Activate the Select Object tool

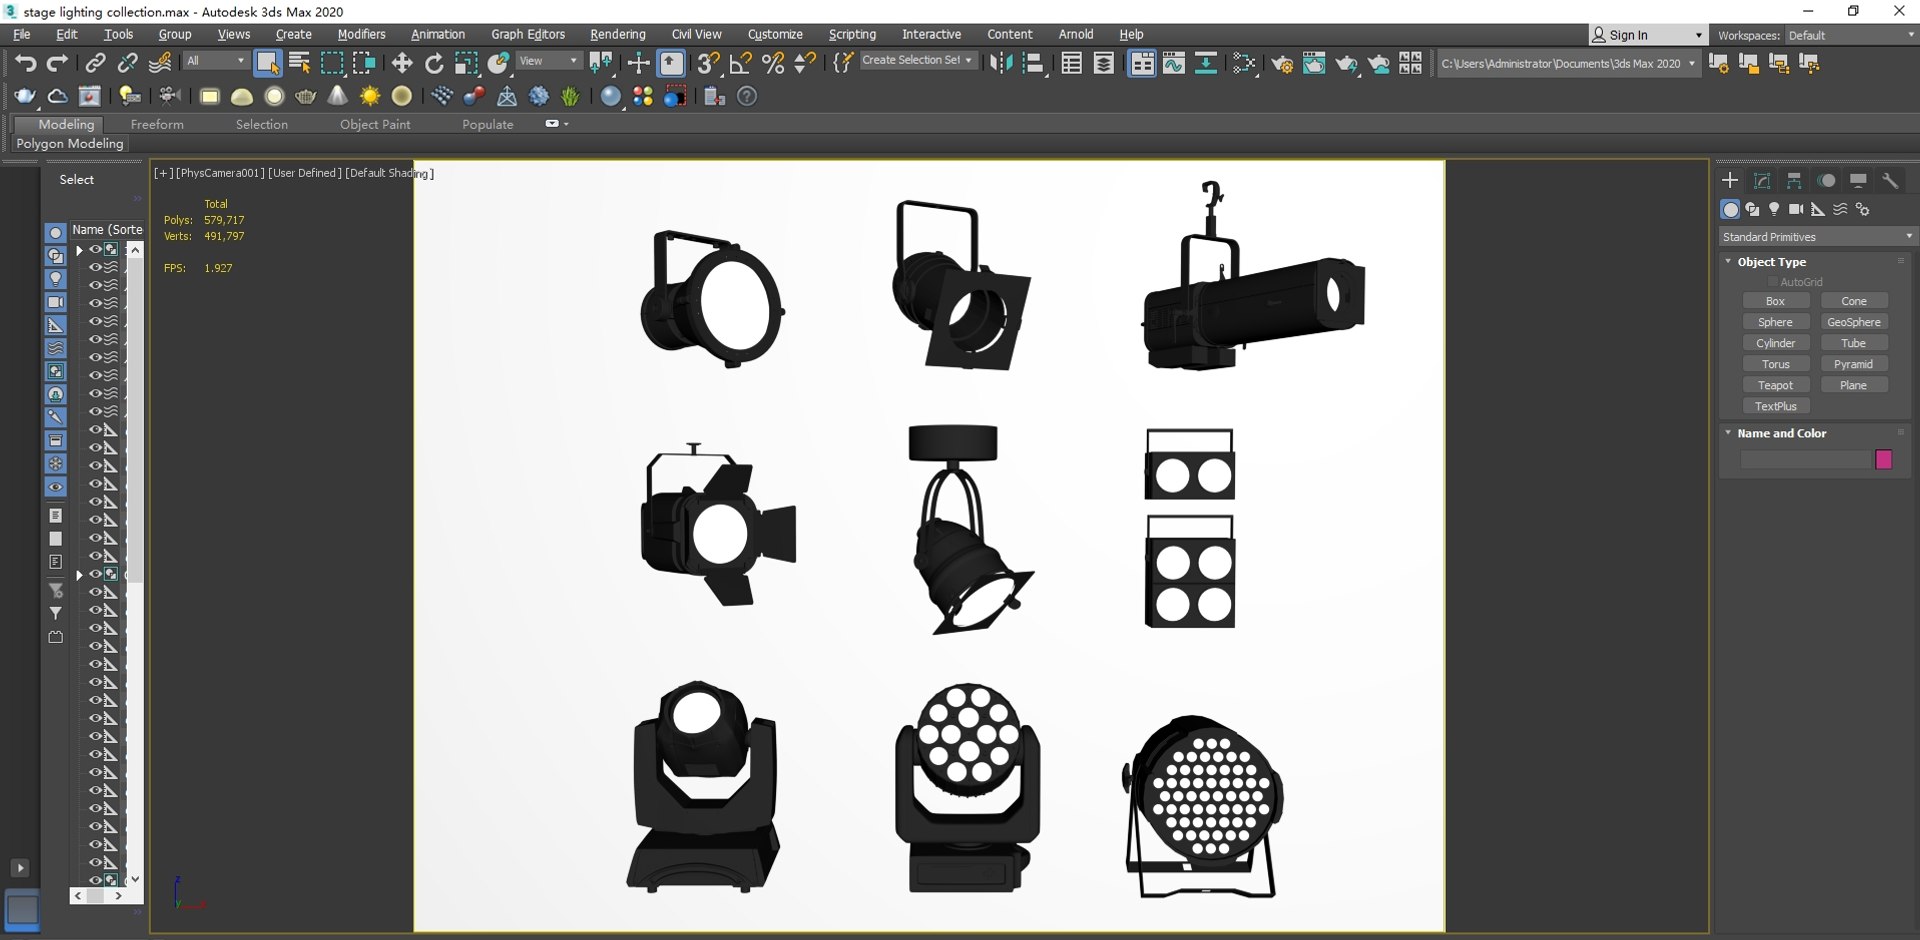tap(267, 63)
